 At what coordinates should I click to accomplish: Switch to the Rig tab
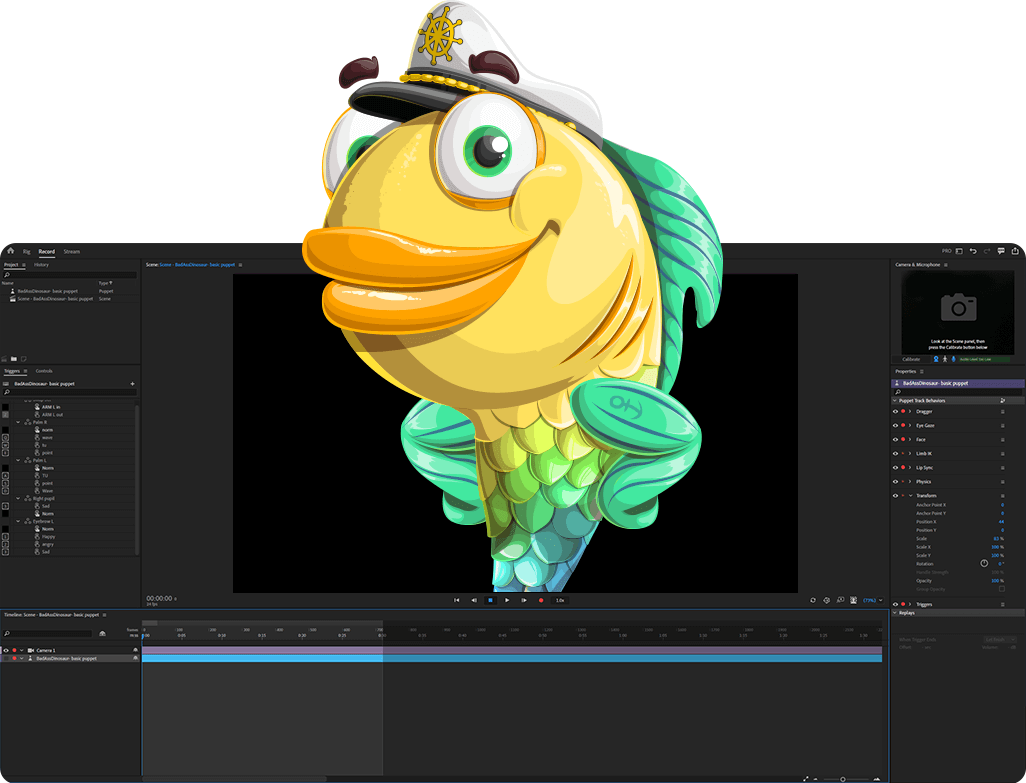point(27,251)
